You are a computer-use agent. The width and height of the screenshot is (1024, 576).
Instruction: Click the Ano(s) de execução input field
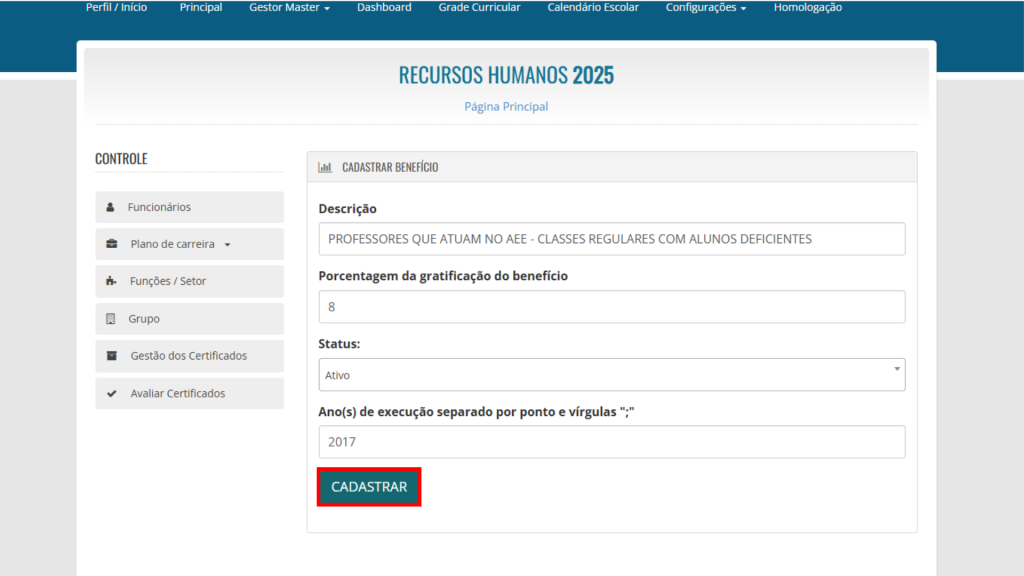pos(612,442)
